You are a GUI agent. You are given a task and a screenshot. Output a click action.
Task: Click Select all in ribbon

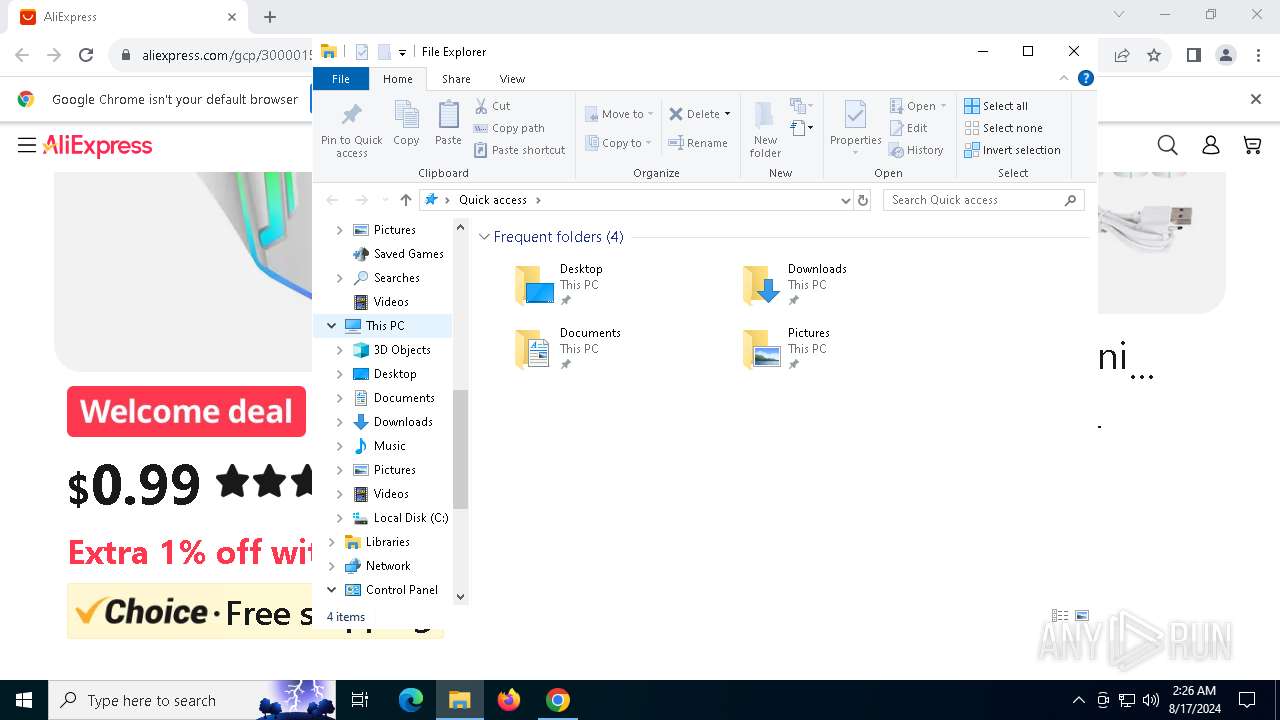[996, 106]
